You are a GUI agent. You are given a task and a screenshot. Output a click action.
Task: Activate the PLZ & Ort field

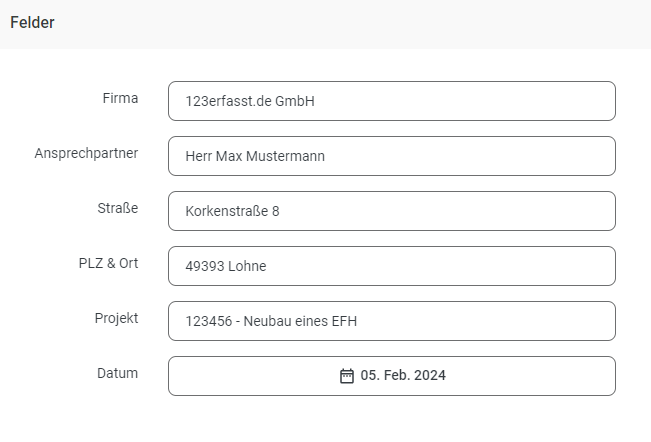(392, 266)
